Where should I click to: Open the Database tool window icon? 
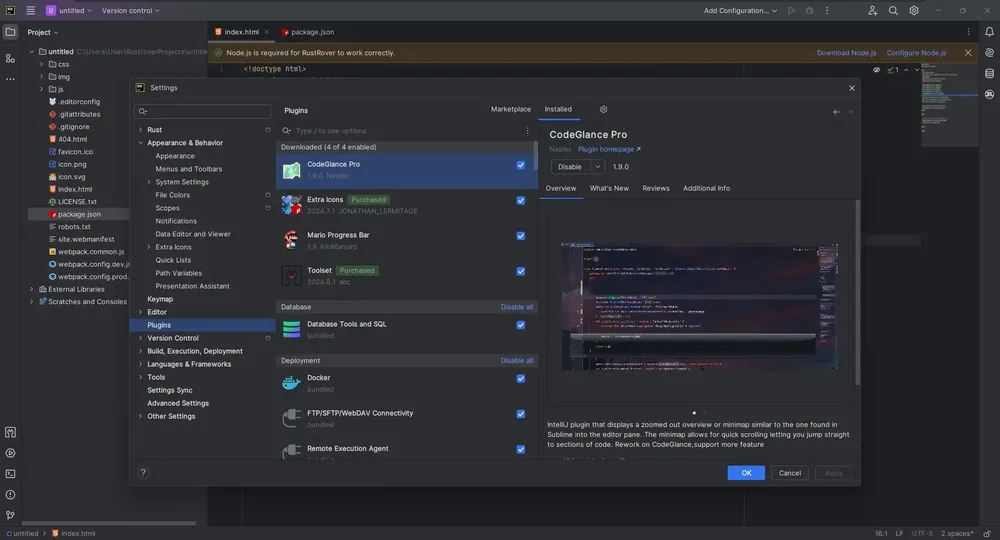click(989, 73)
